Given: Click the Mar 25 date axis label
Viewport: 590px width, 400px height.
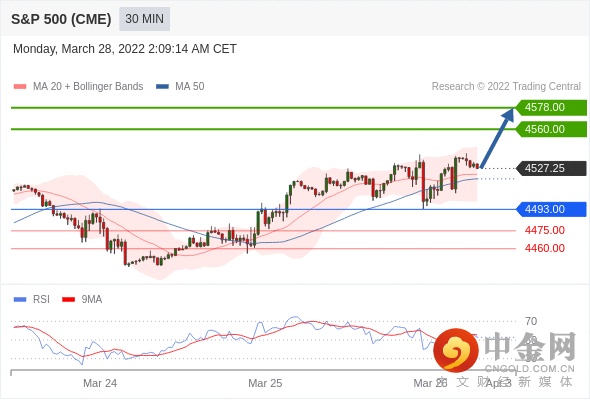Looking at the screenshot, I should coord(265,383).
